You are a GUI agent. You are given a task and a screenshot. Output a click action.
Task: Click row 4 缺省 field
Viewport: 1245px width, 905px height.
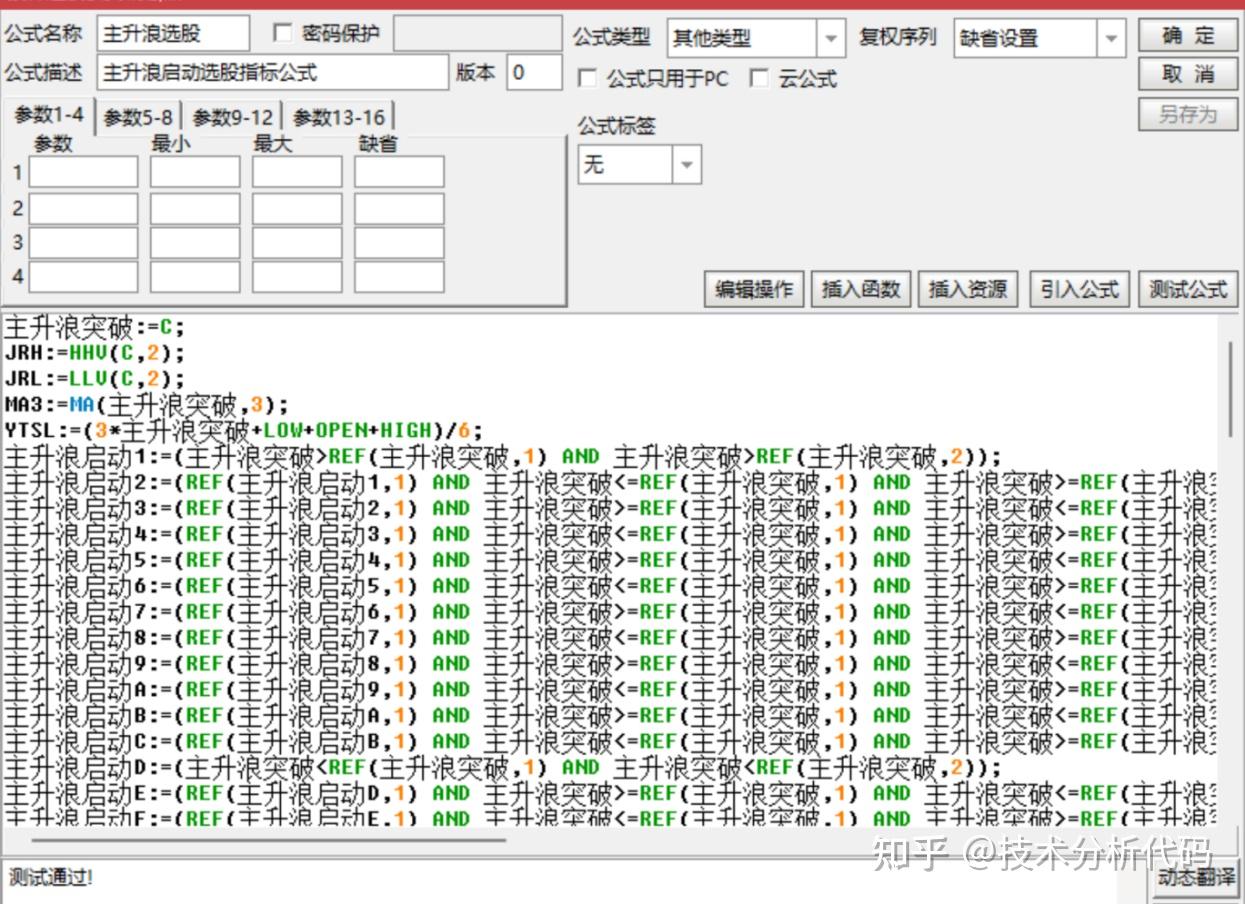point(399,276)
